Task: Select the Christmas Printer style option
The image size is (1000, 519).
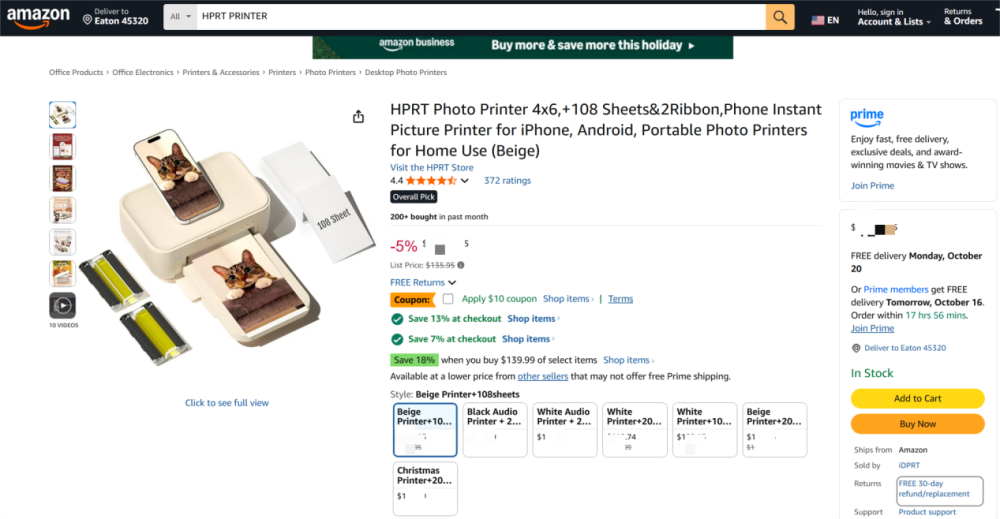Action: point(425,488)
